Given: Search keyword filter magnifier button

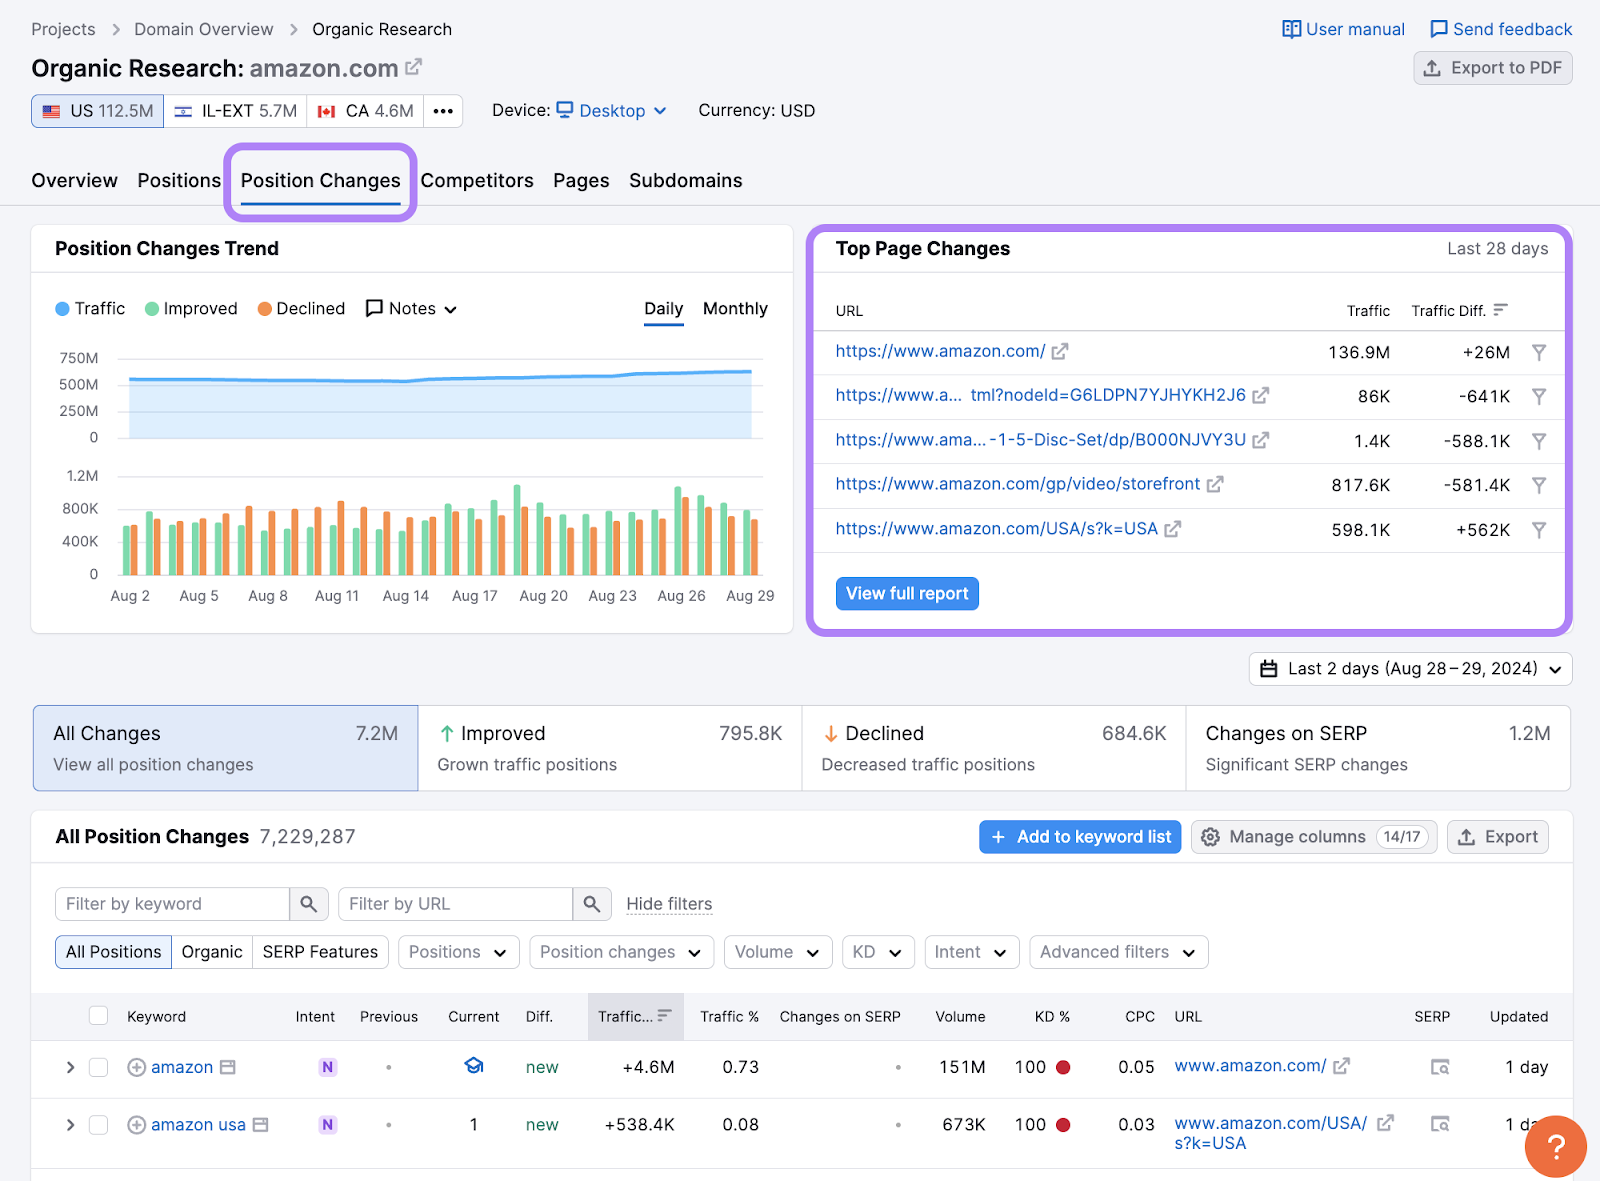Looking at the screenshot, I should 308,904.
